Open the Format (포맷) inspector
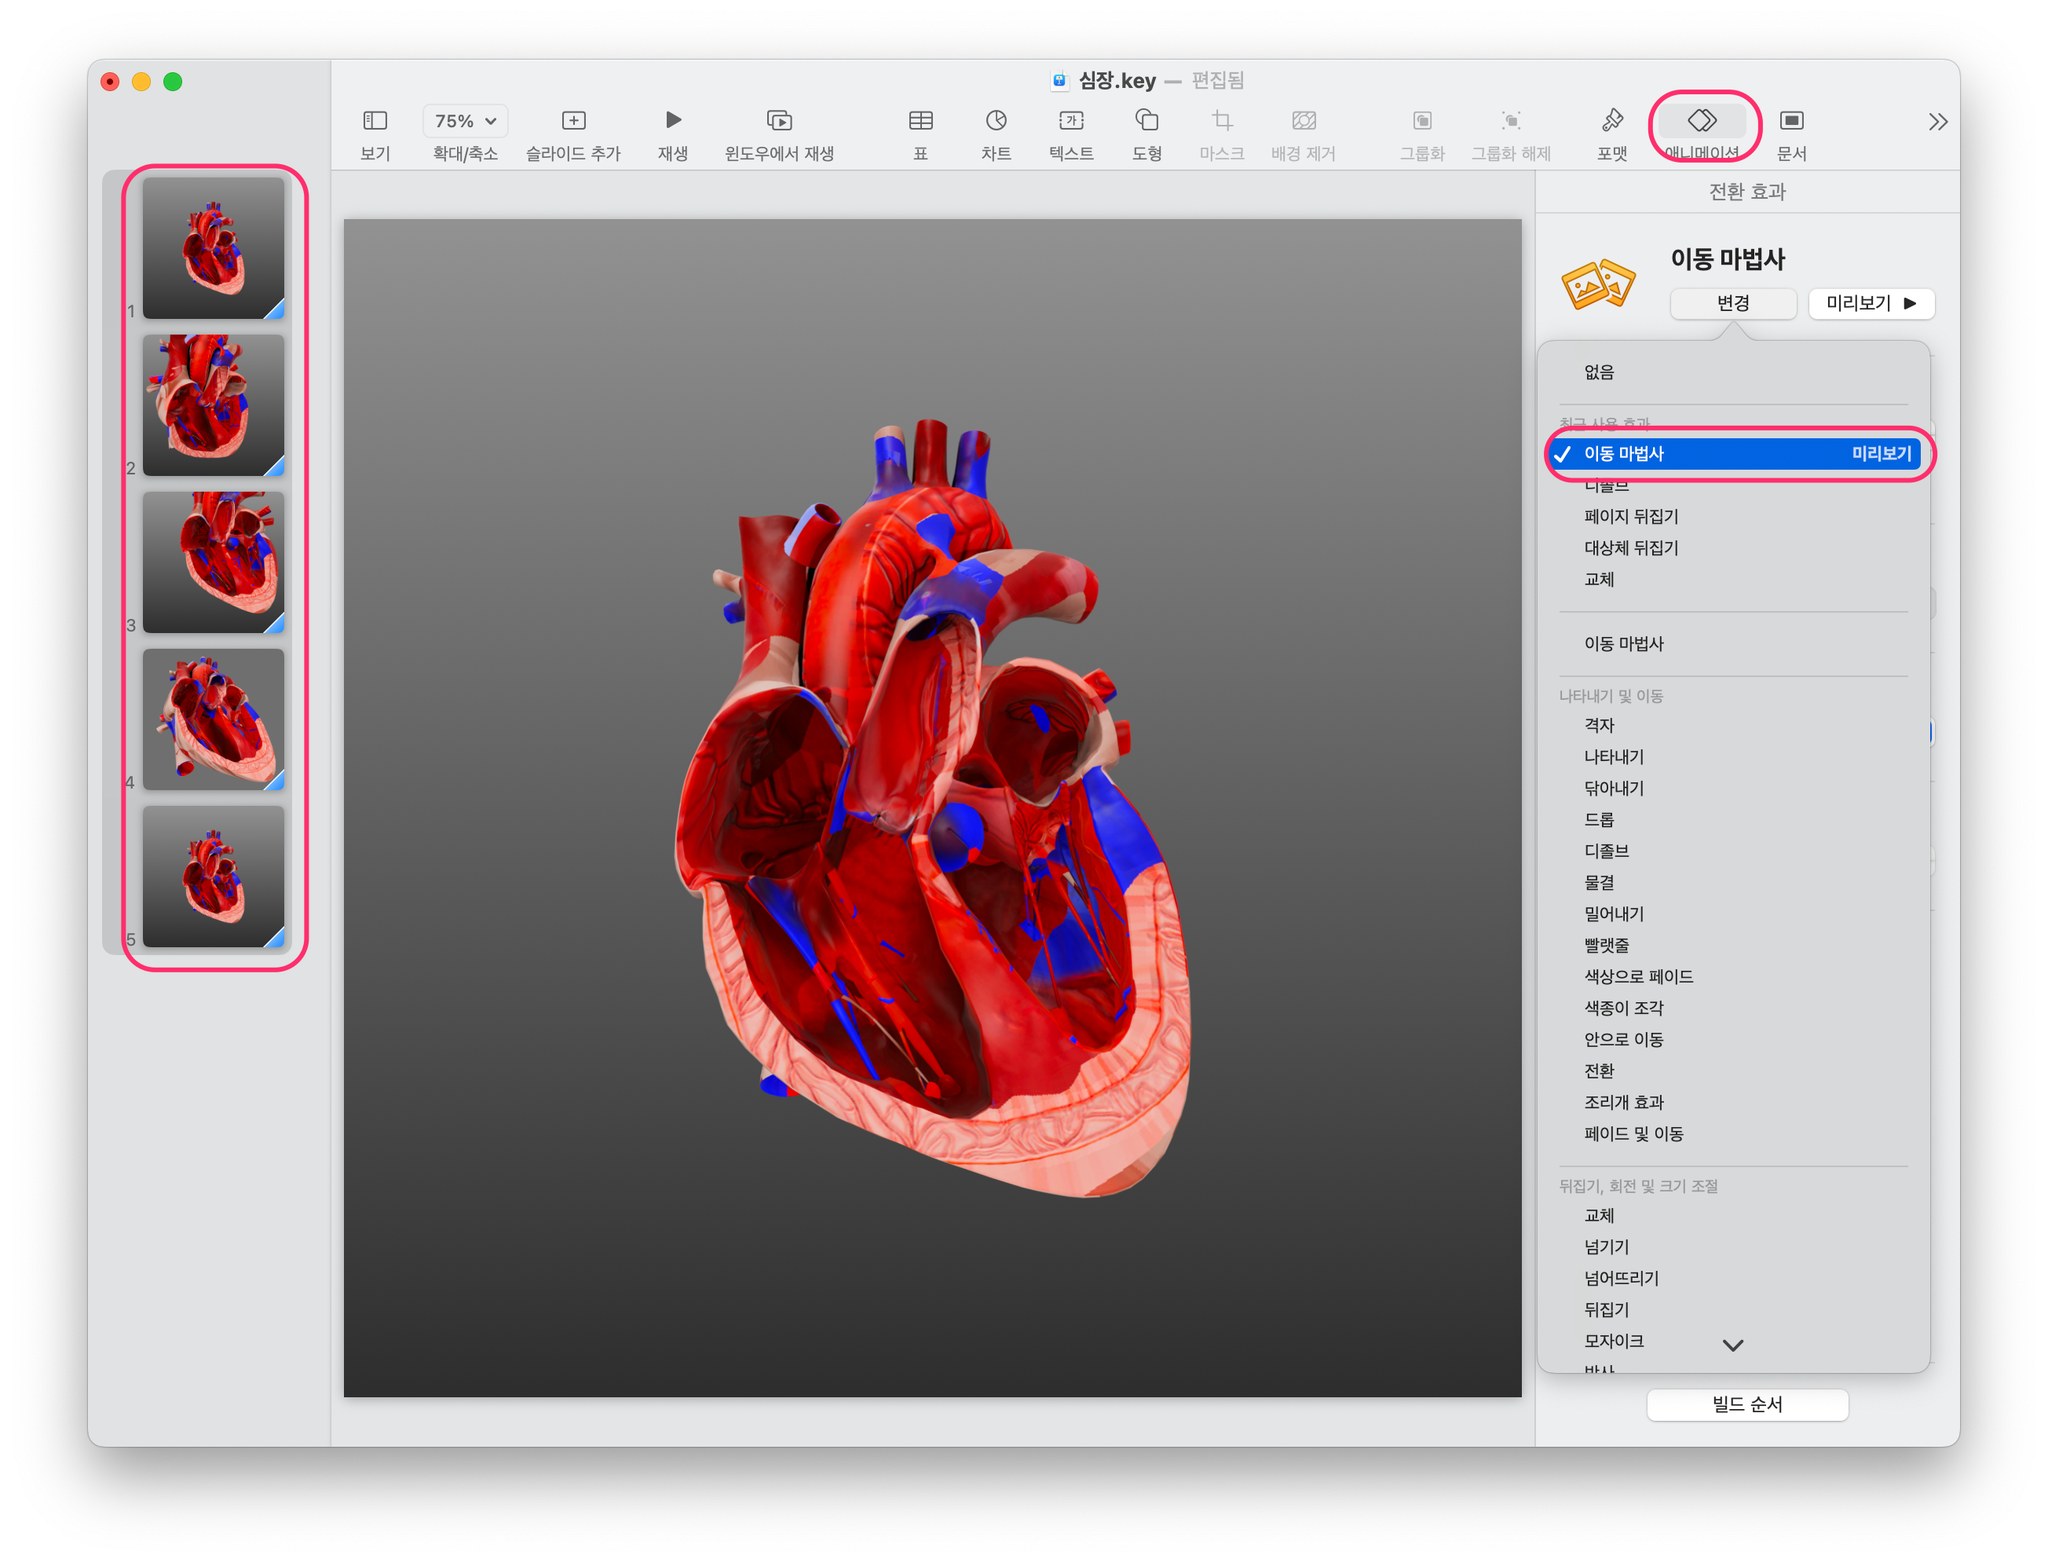2048x1563 pixels. pos(1612,121)
